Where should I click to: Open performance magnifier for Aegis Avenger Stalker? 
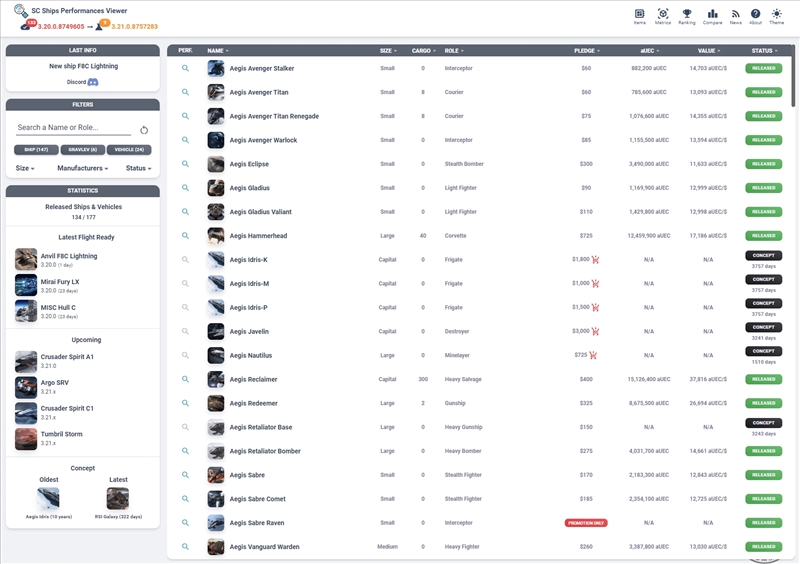click(185, 68)
